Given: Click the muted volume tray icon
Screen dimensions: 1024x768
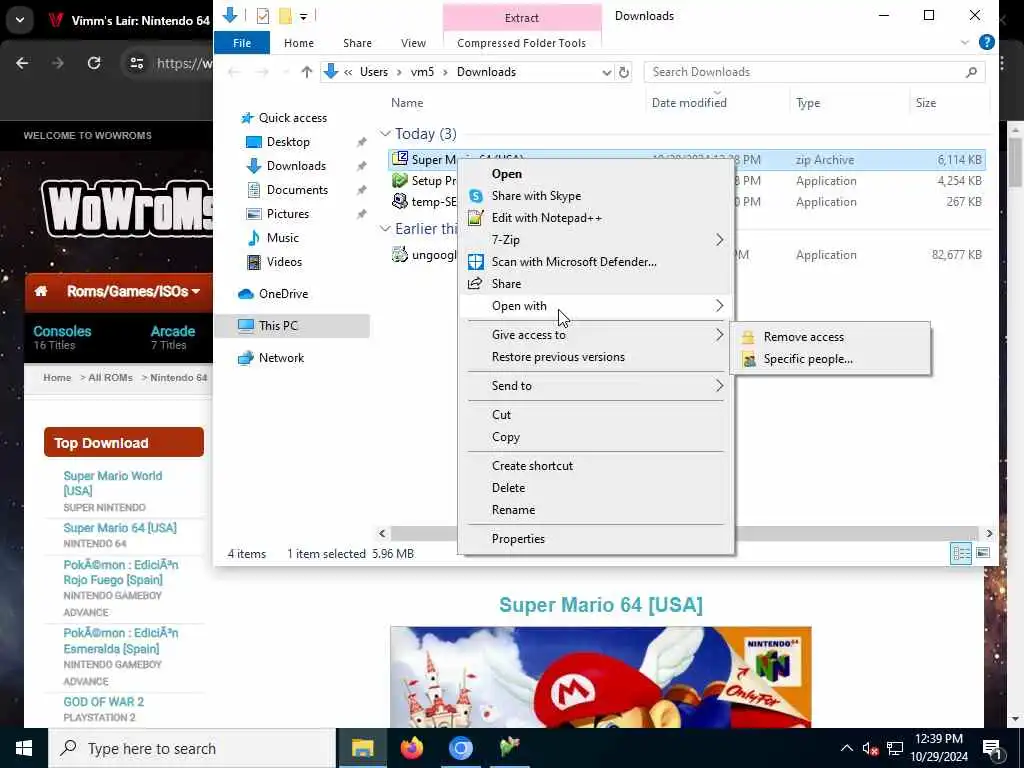Looking at the screenshot, I should click(x=870, y=749).
